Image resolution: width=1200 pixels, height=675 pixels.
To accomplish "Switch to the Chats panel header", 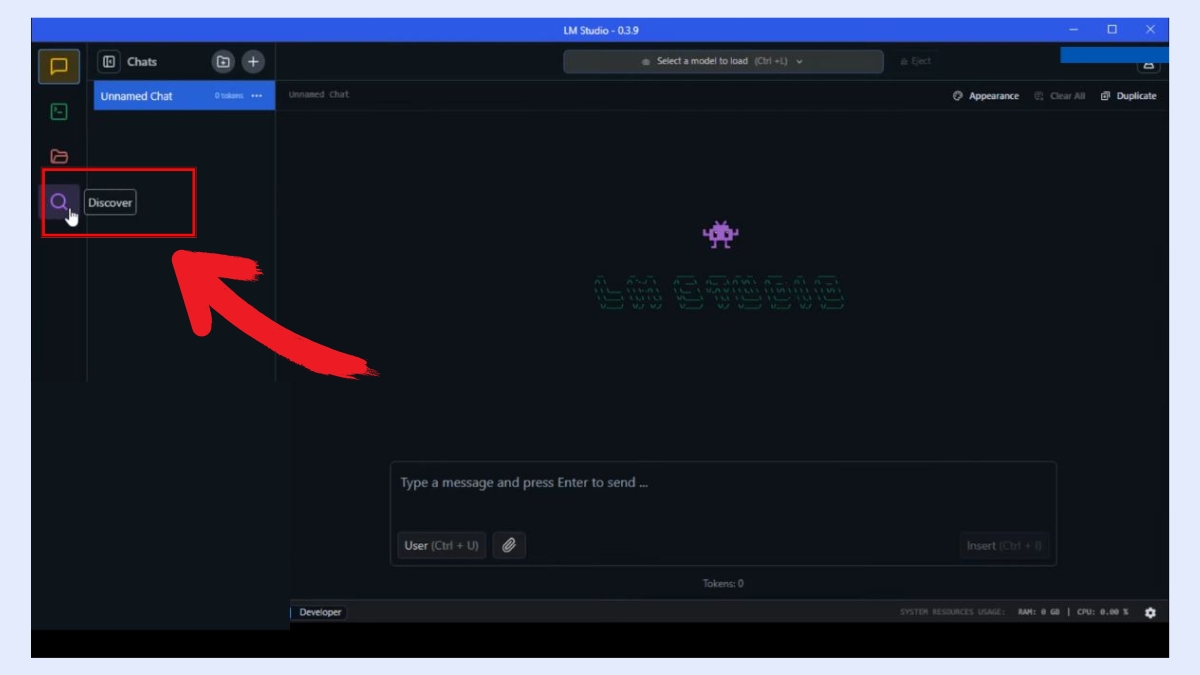I will [x=142, y=61].
